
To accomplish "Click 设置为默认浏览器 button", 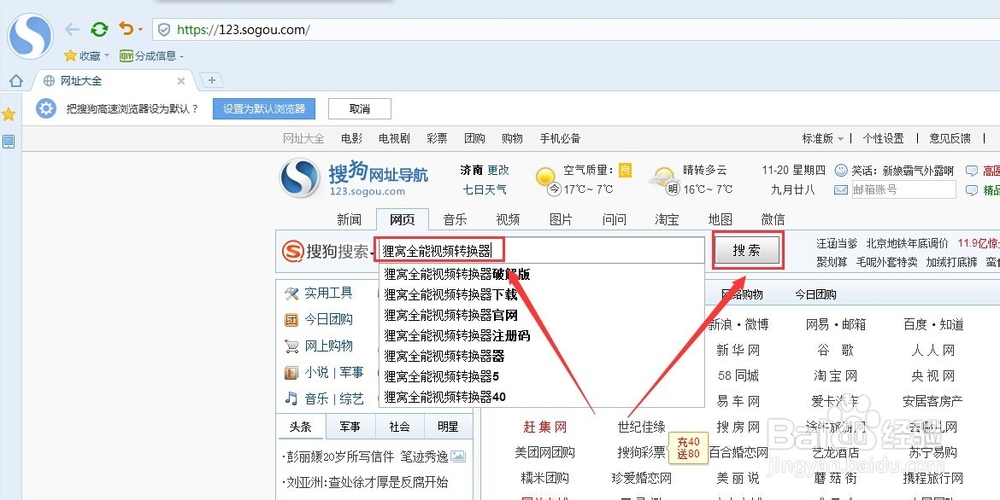I will 264,109.
